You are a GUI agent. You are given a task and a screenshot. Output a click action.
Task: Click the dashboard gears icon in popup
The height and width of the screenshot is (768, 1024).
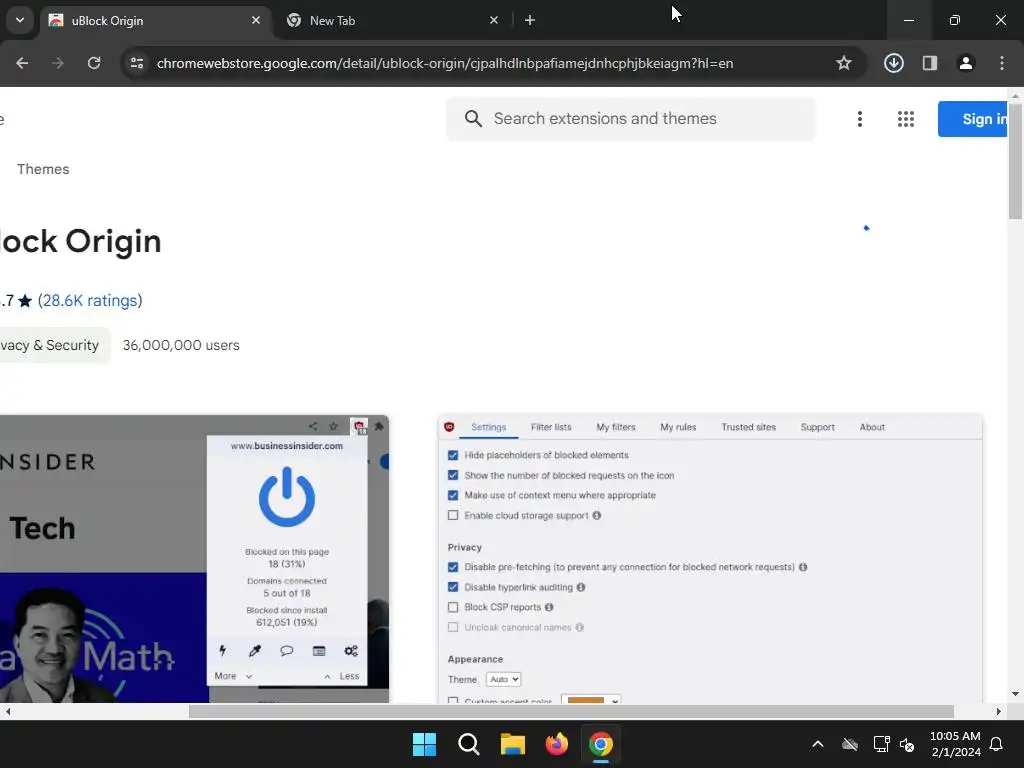pos(351,650)
